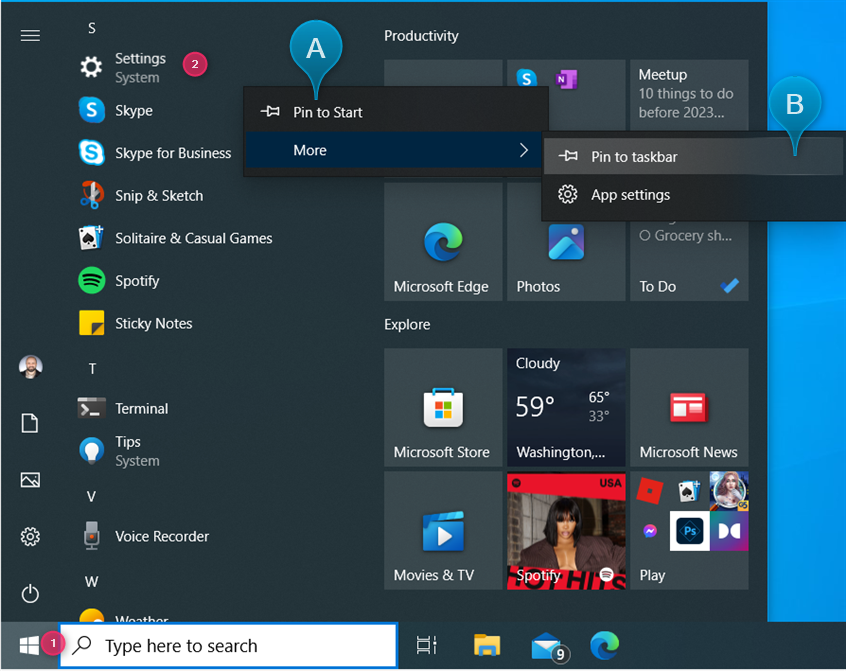Launch Terminal from the app list
This screenshot has height=671, width=846.
coord(123,408)
